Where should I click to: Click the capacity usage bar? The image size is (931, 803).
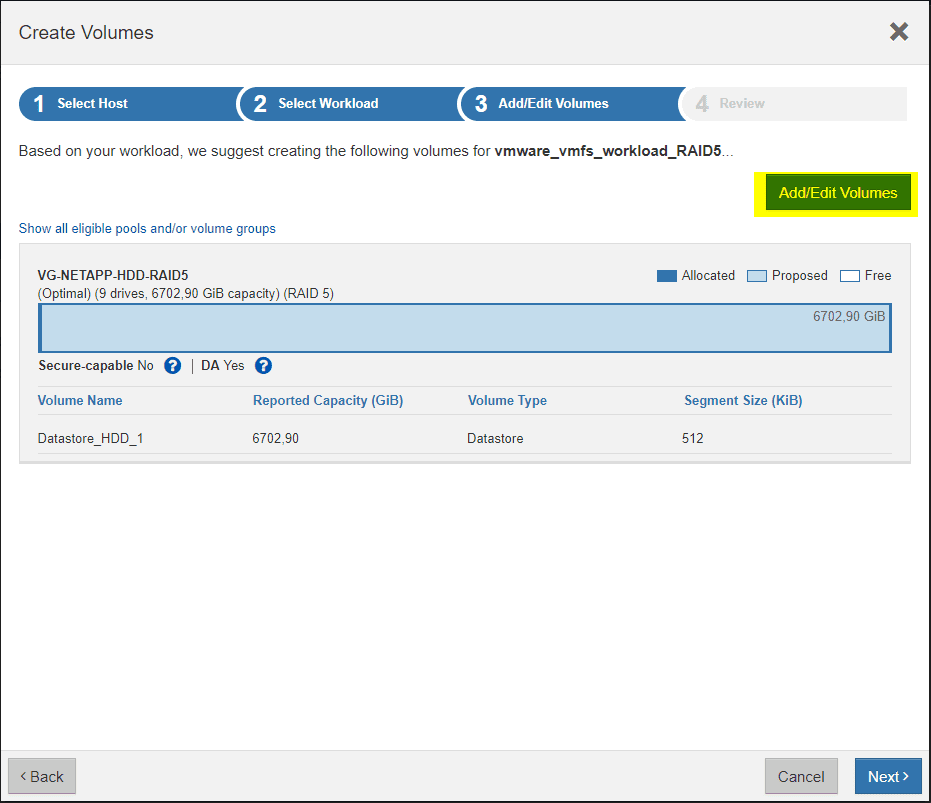(x=465, y=327)
